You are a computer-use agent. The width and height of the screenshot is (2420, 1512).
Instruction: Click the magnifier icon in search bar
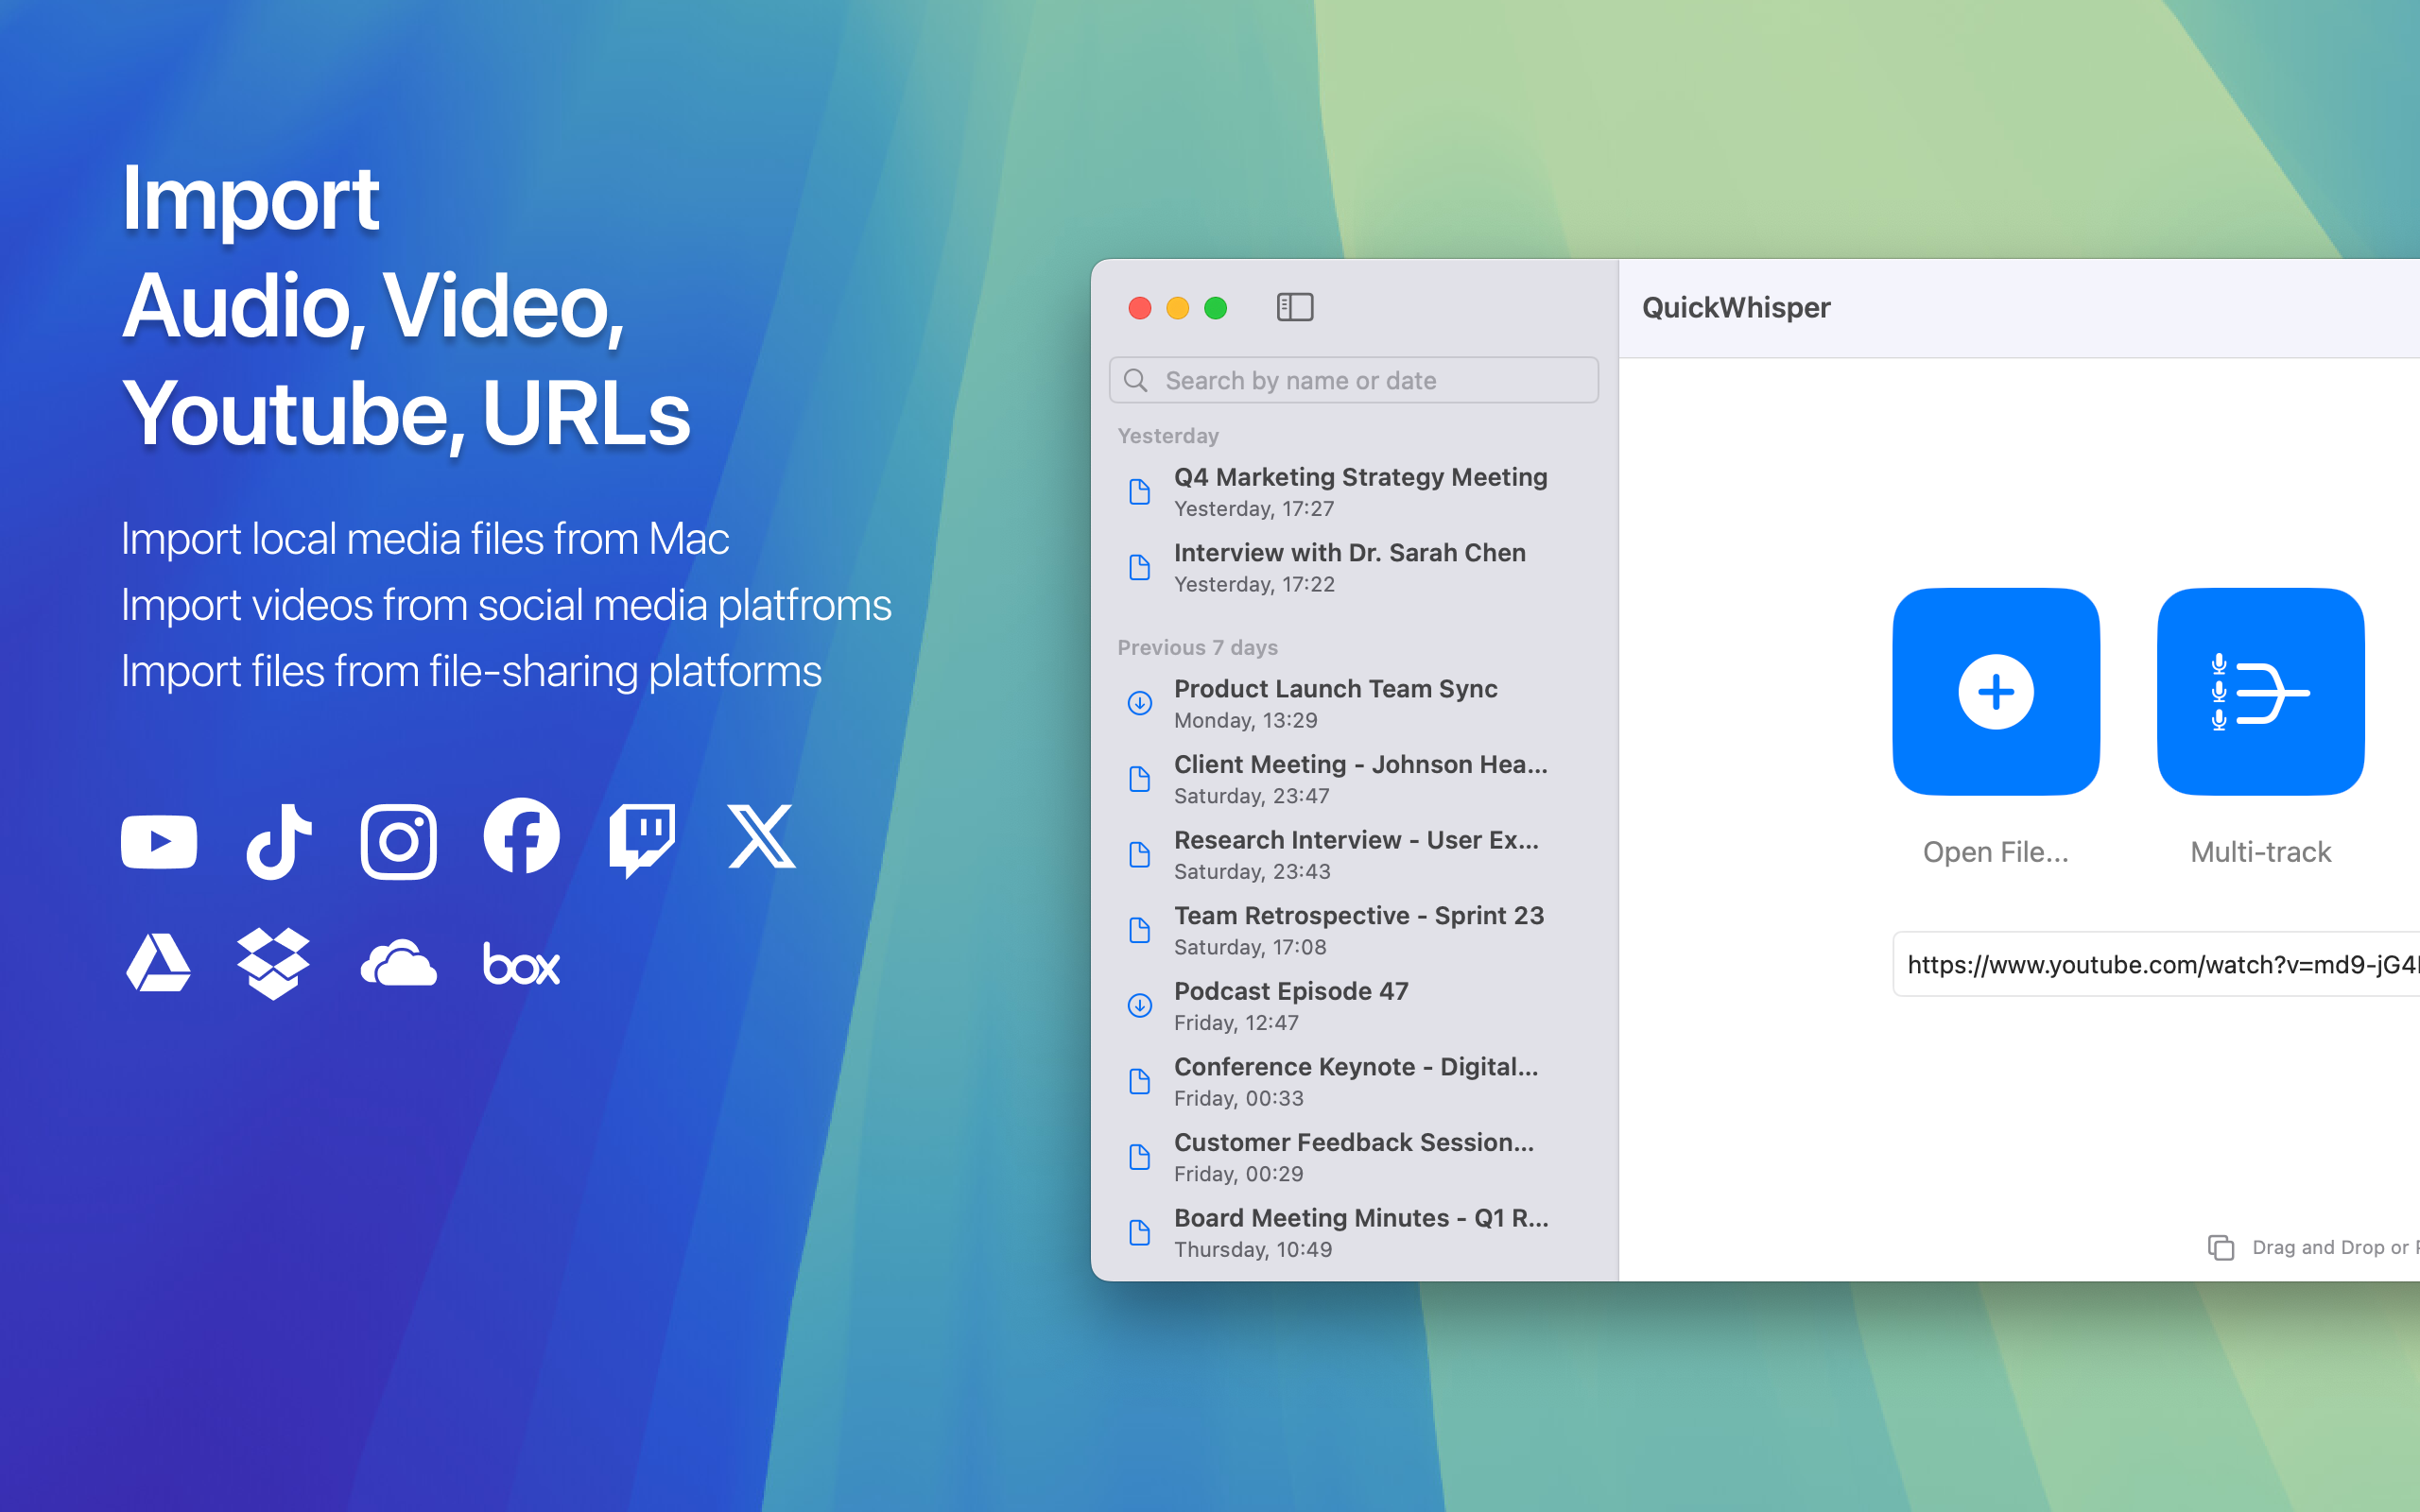point(1135,380)
